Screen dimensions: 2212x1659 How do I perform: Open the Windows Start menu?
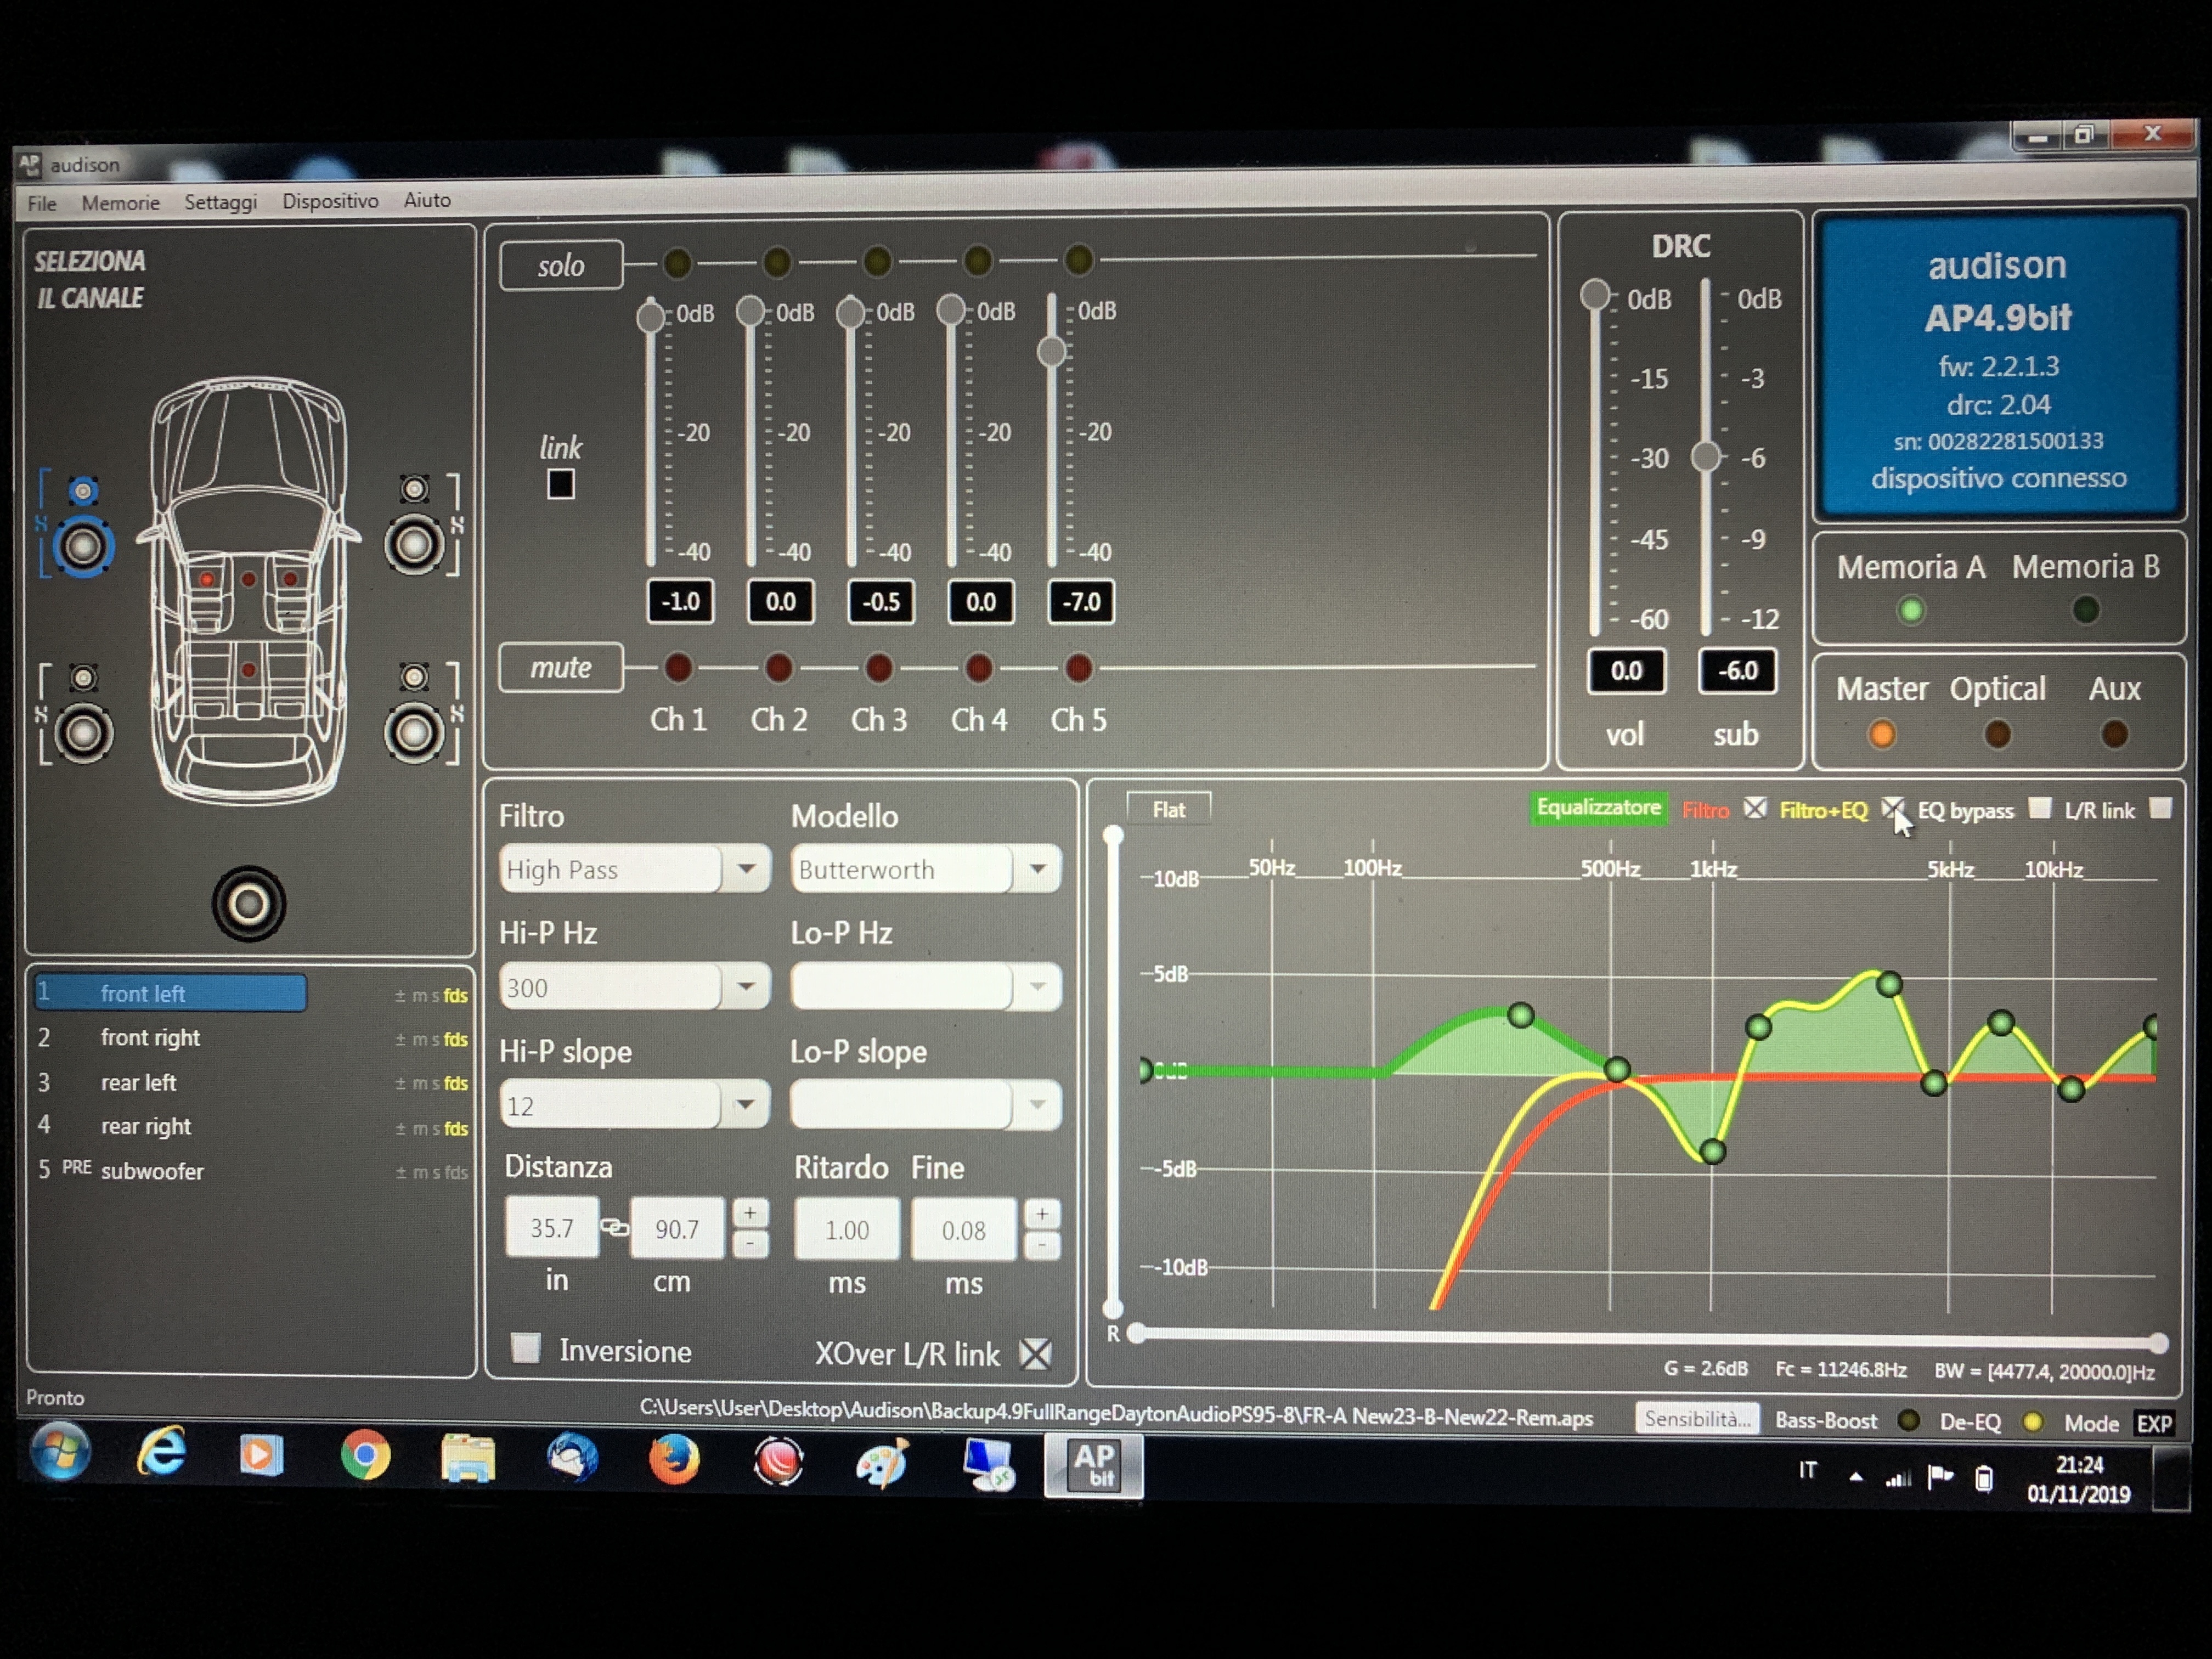(60, 1451)
